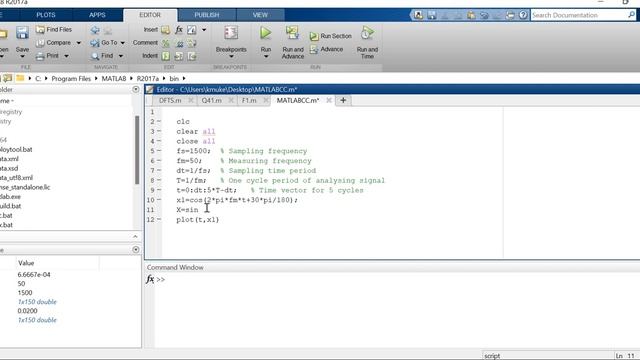Switch to the PLOTS tab

(46, 15)
